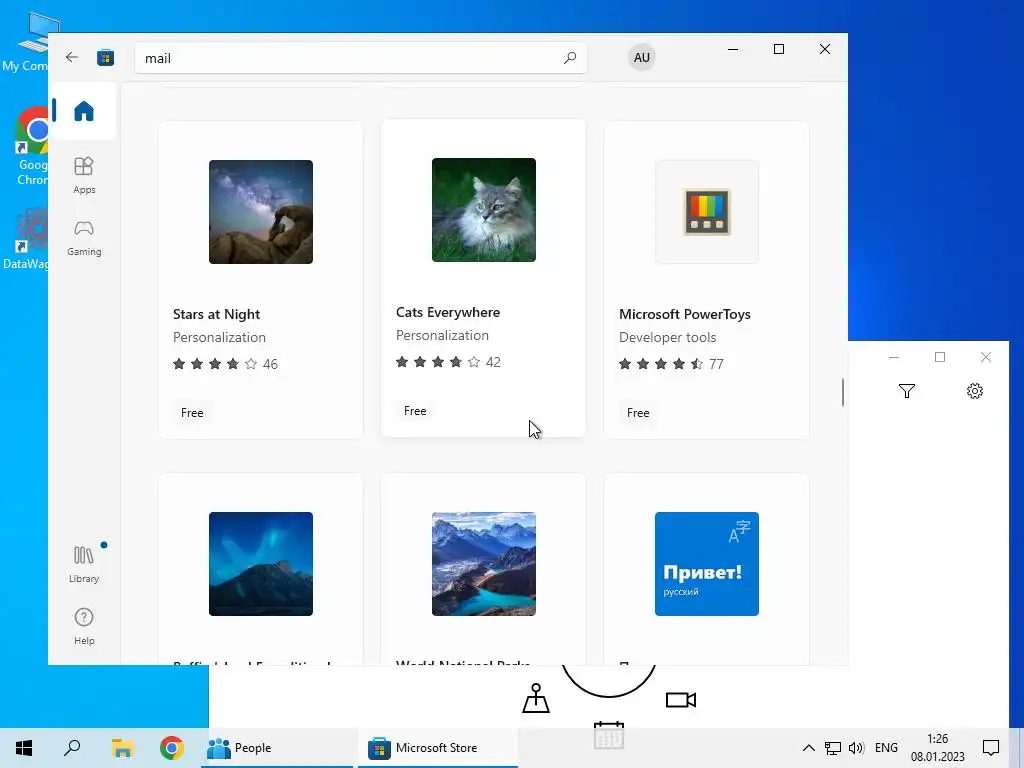1024x768 pixels.
Task: Minimize the Microsoft Store window
Action: pos(733,49)
